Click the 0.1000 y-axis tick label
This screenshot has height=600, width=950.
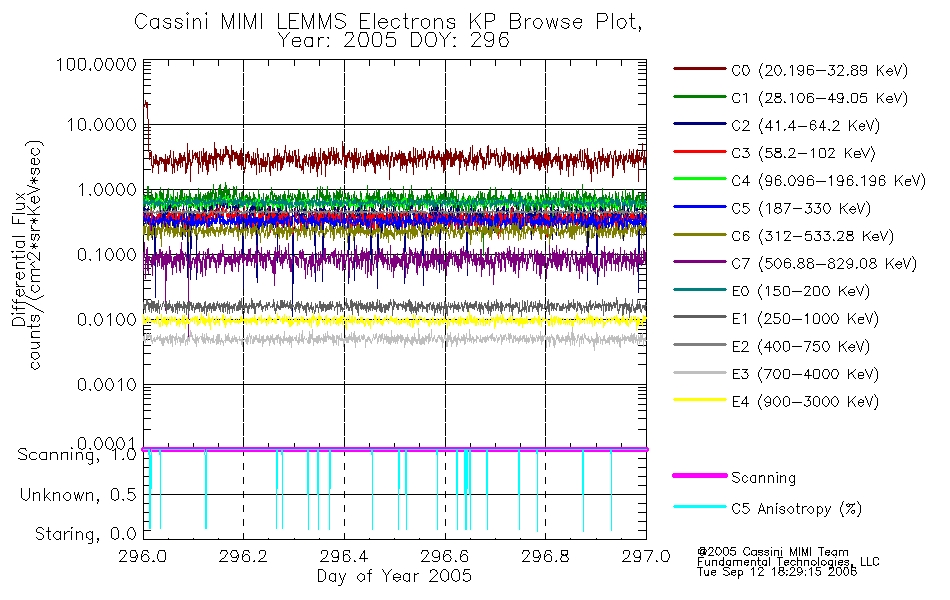[x=107, y=255]
